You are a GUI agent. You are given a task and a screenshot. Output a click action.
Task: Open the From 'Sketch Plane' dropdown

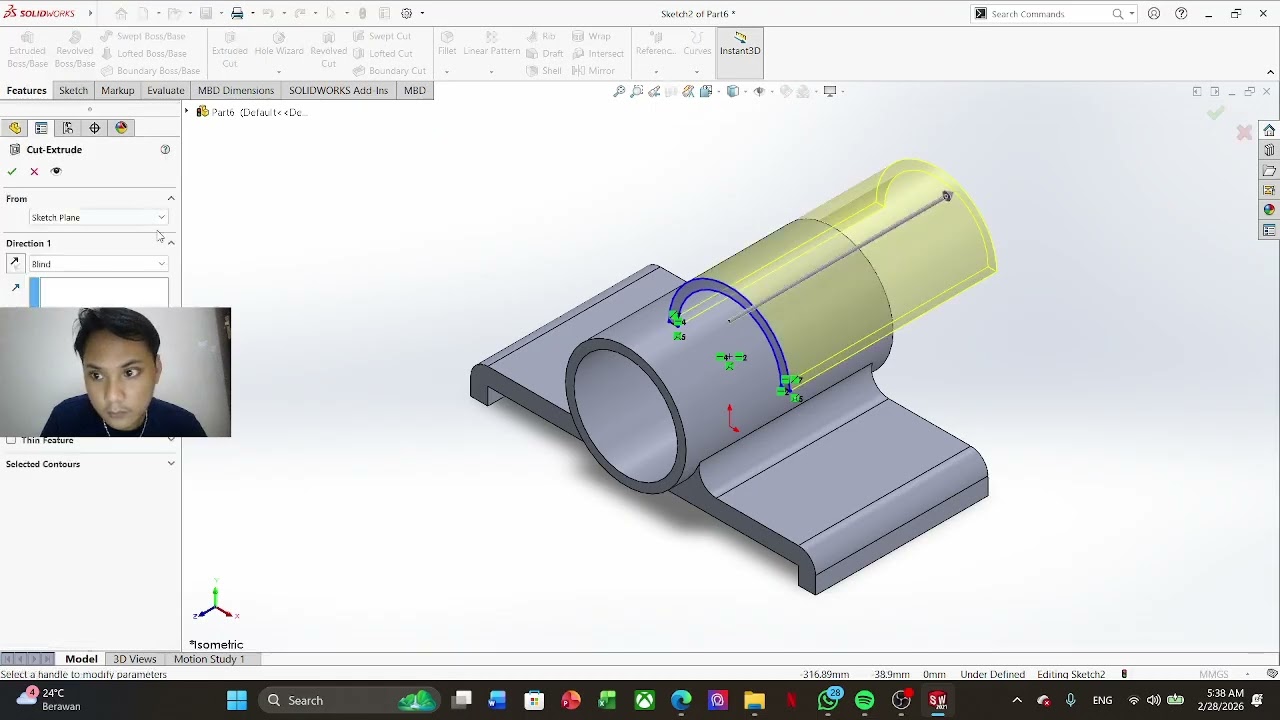(x=98, y=217)
